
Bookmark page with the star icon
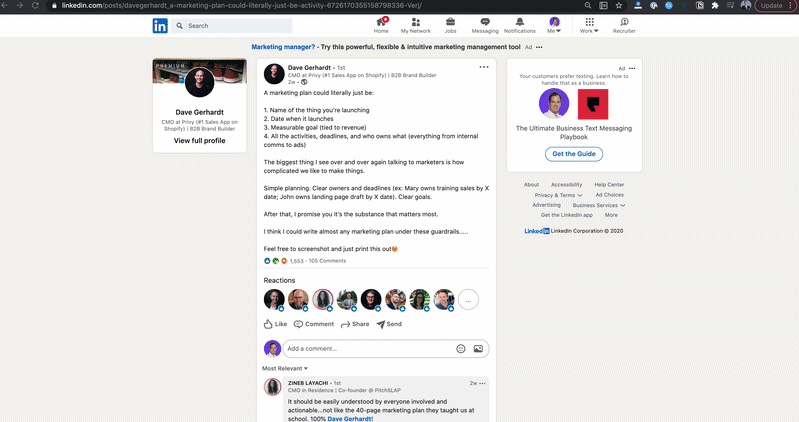[x=619, y=6]
